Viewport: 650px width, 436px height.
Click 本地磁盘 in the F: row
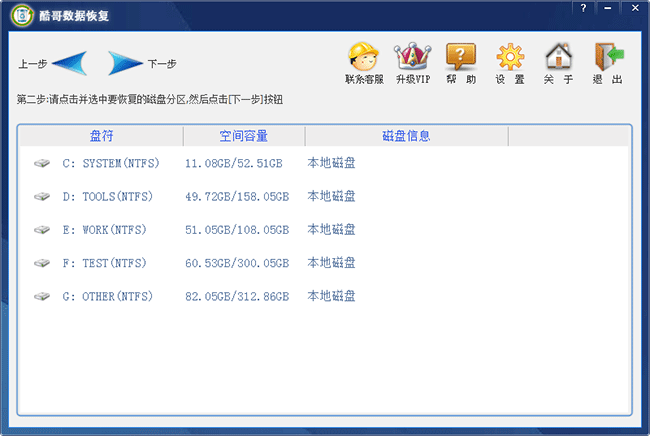[331, 263]
